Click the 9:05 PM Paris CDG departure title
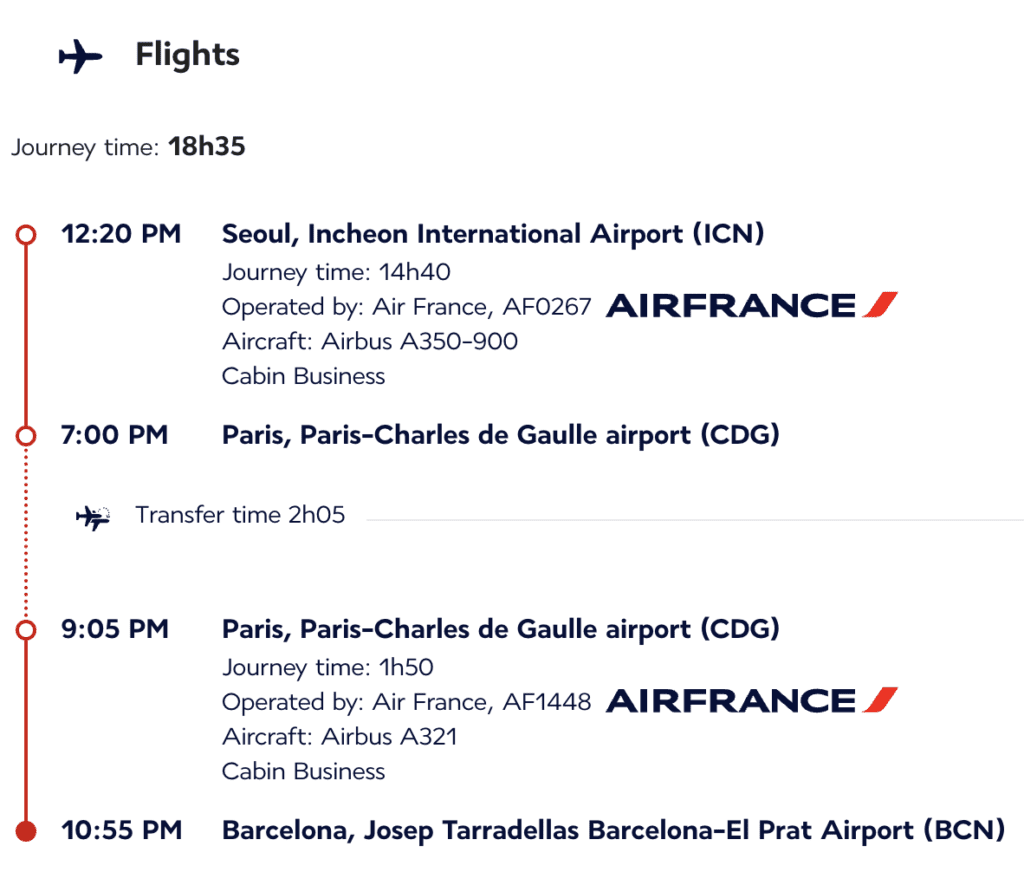This screenshot has width=1024, height=872. pyautogui.click(x=501, y=630)
